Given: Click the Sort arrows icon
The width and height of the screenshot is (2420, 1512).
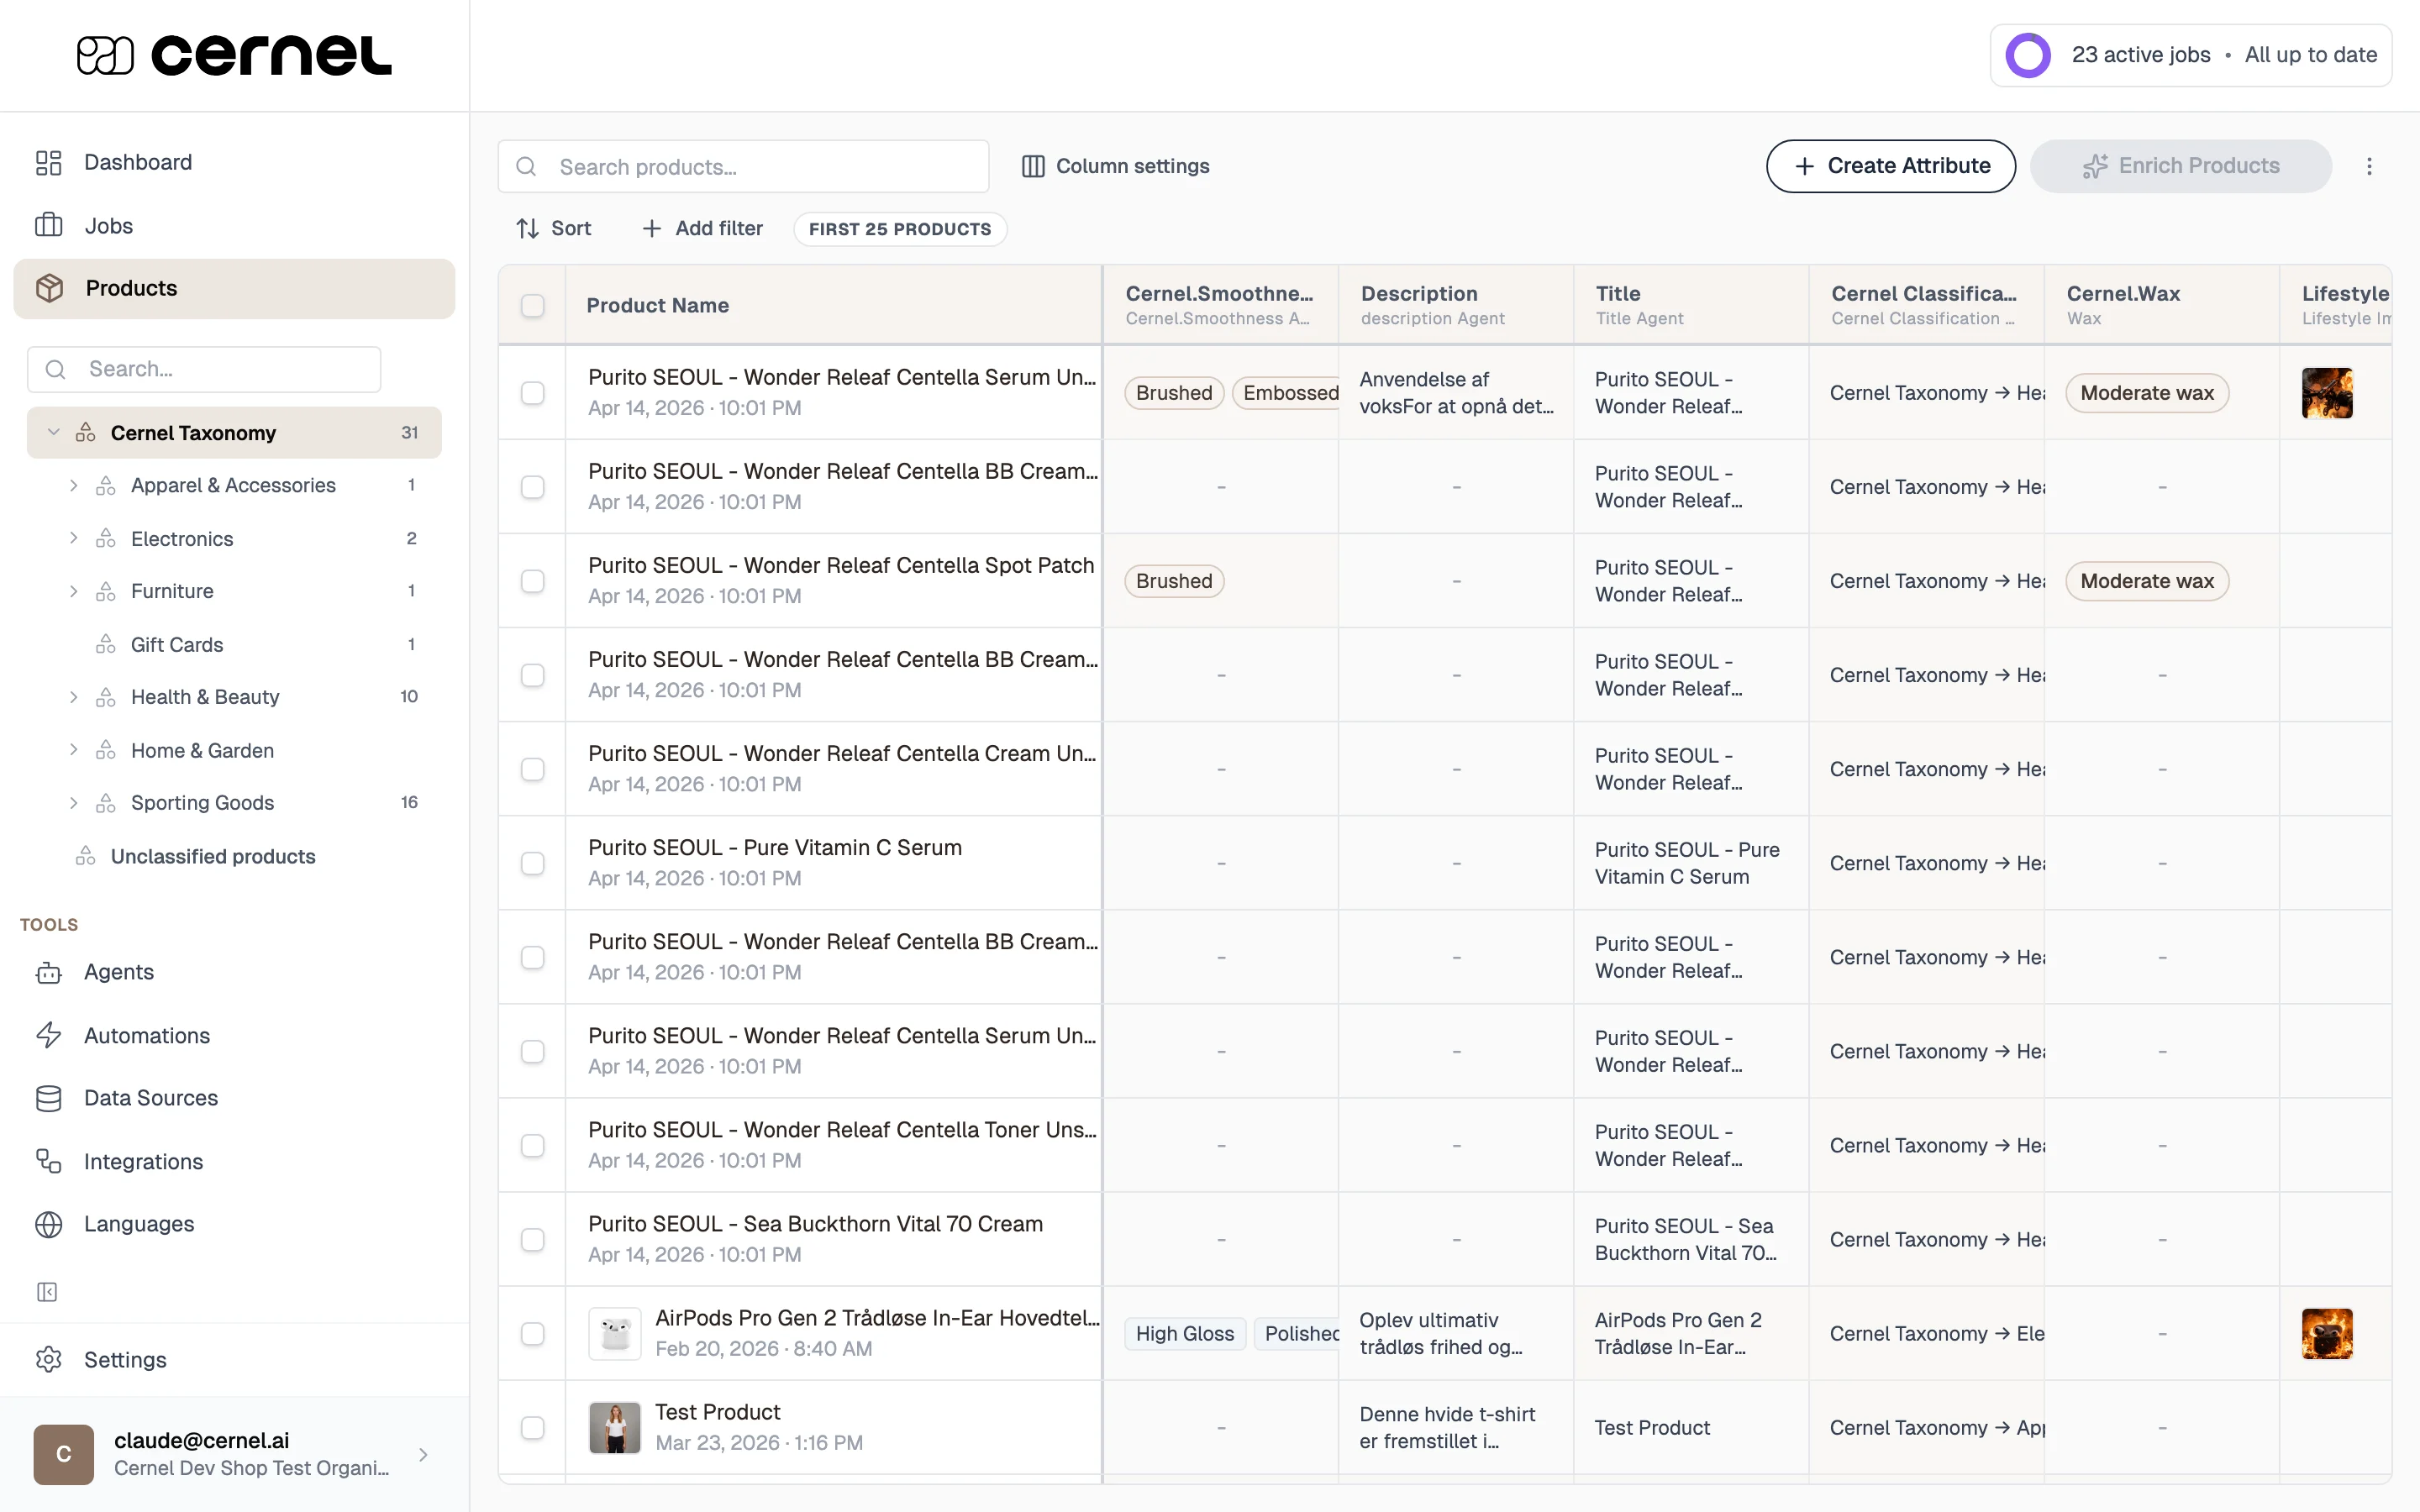Looking at the screenshot, I should pyautogui.click(x=528, y=229).
